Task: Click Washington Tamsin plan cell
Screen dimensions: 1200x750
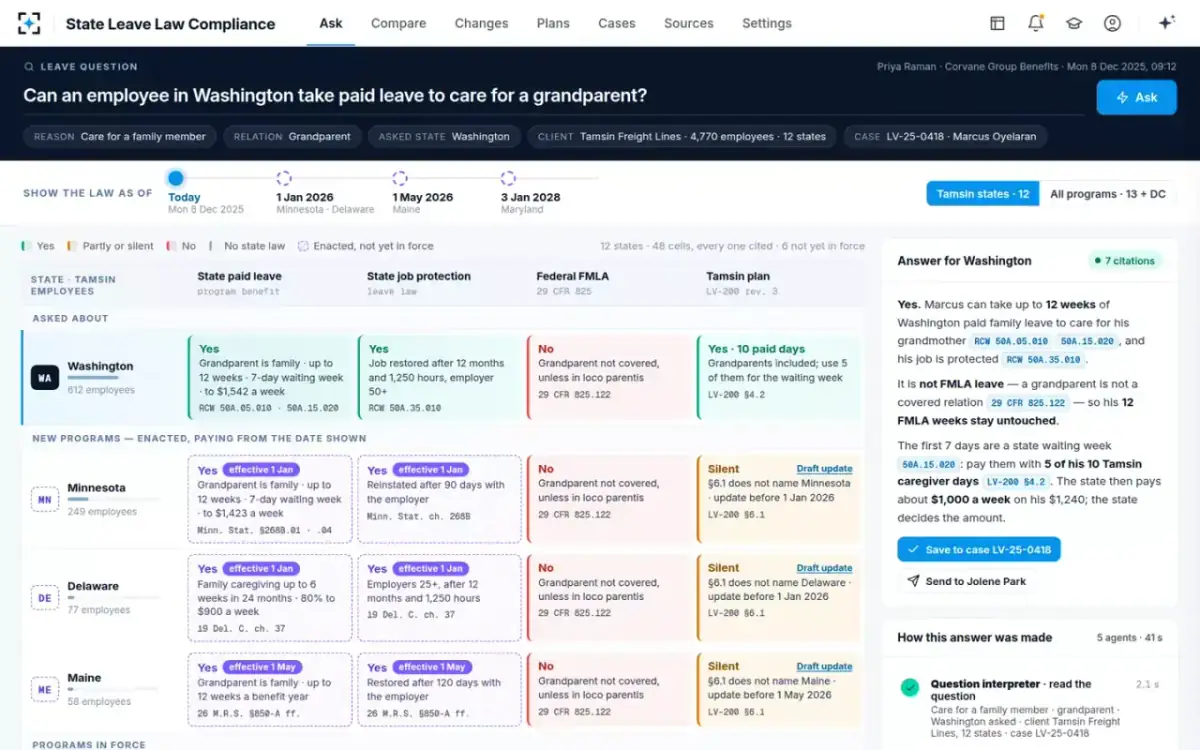Action: pyautogui.click(x=778, y=378)
